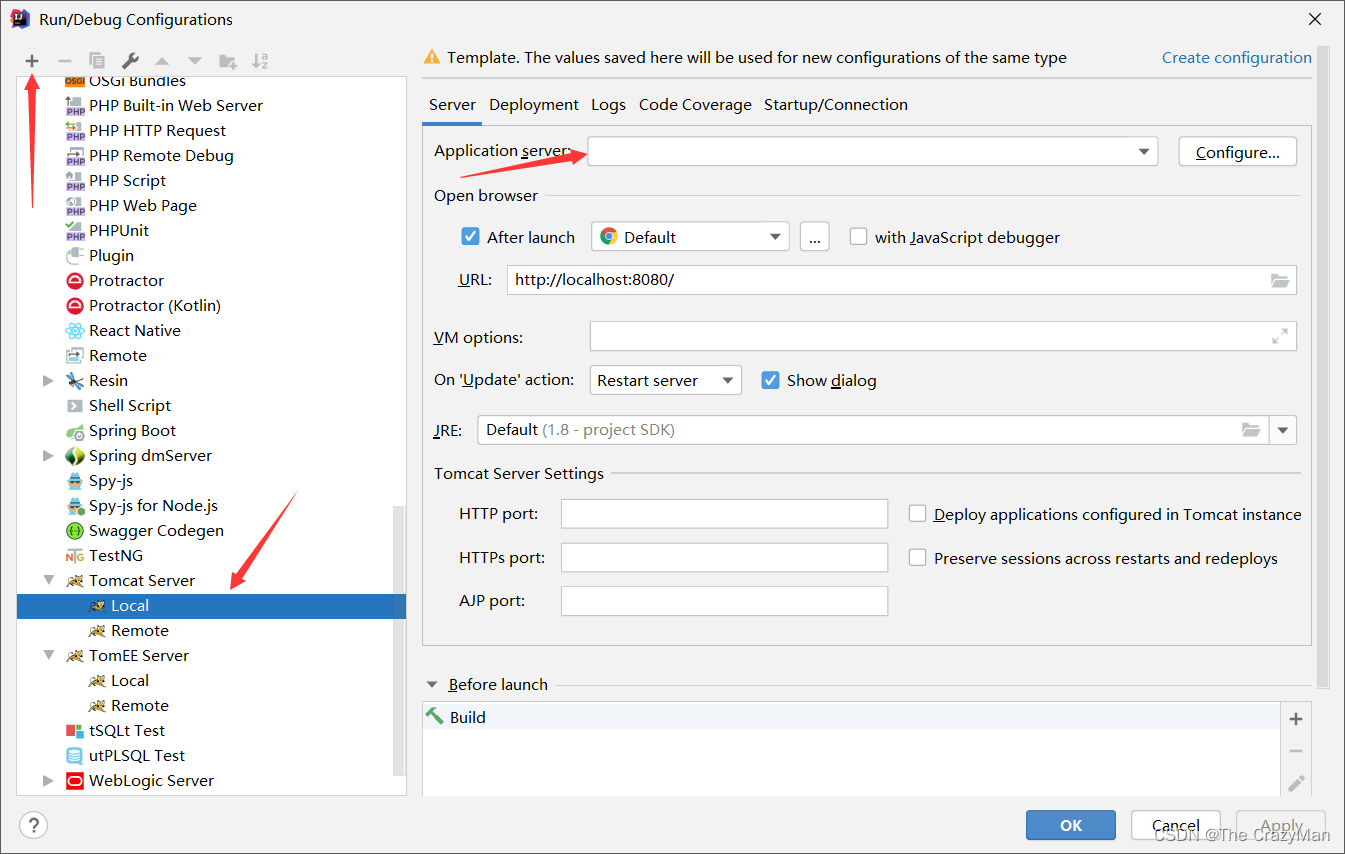Click the Protractor (Kotlin) icon
The width and height of the screenshot is (1345, 854).
(x=75, y=306)
